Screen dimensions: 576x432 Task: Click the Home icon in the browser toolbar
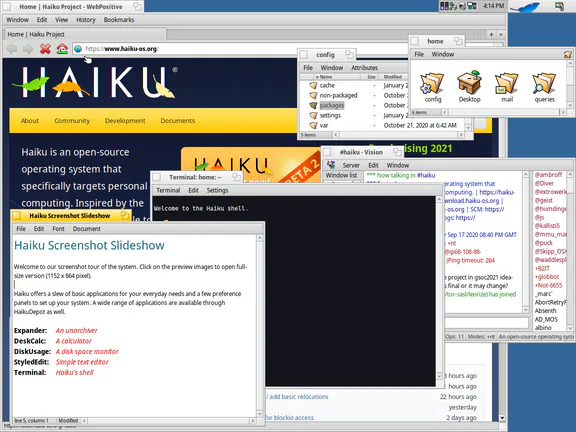(62, 49)
